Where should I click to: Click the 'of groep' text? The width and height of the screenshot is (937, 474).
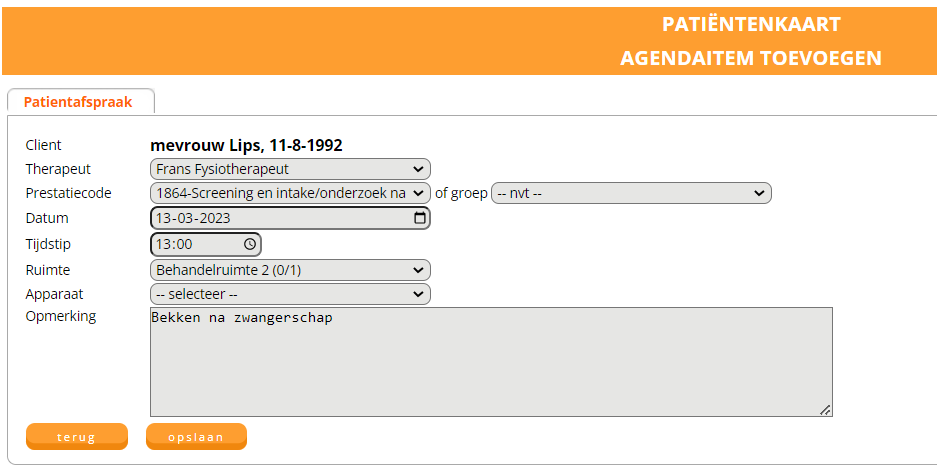point(461,193)
